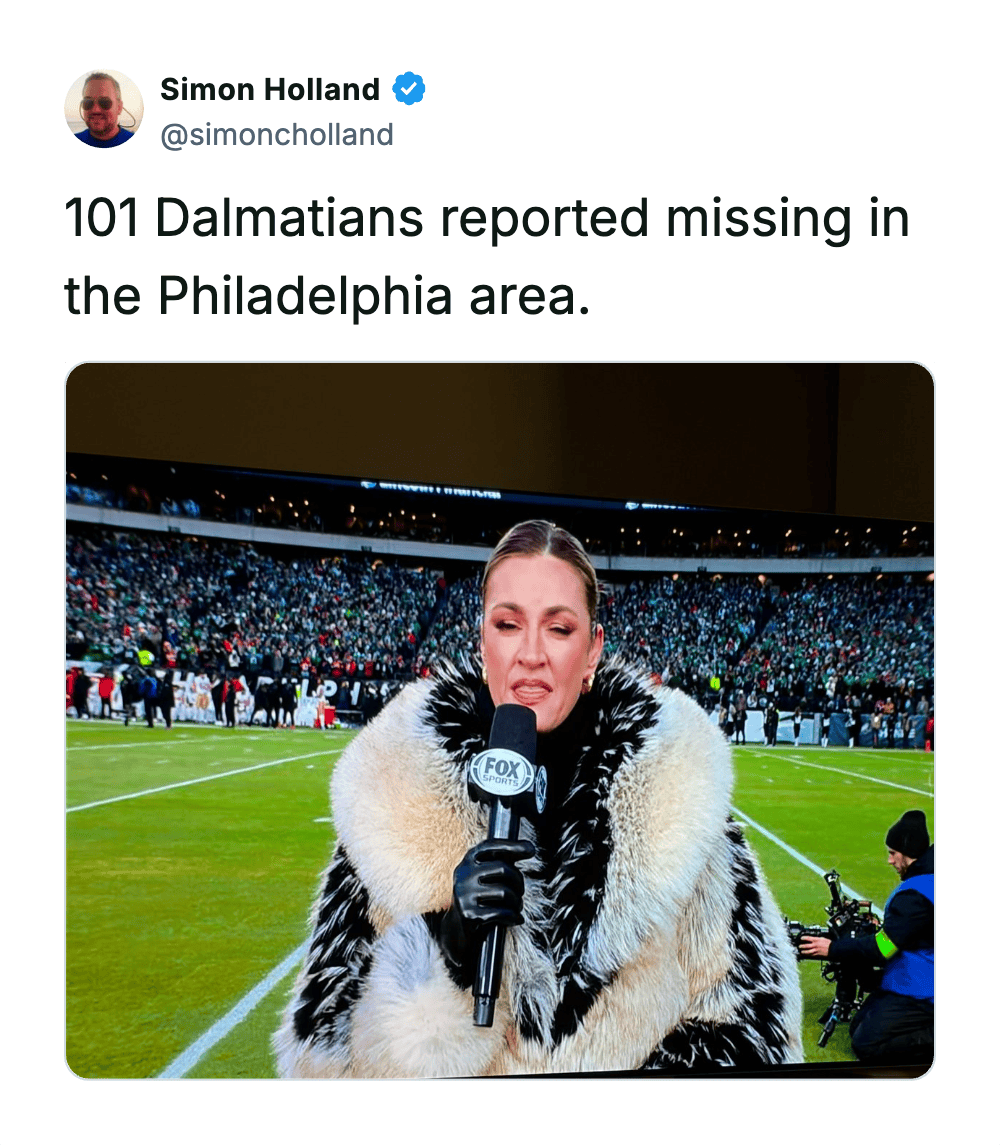Click Simon Holland's profile avatar
1000x1146 pixels.
[x=104, y=109]
